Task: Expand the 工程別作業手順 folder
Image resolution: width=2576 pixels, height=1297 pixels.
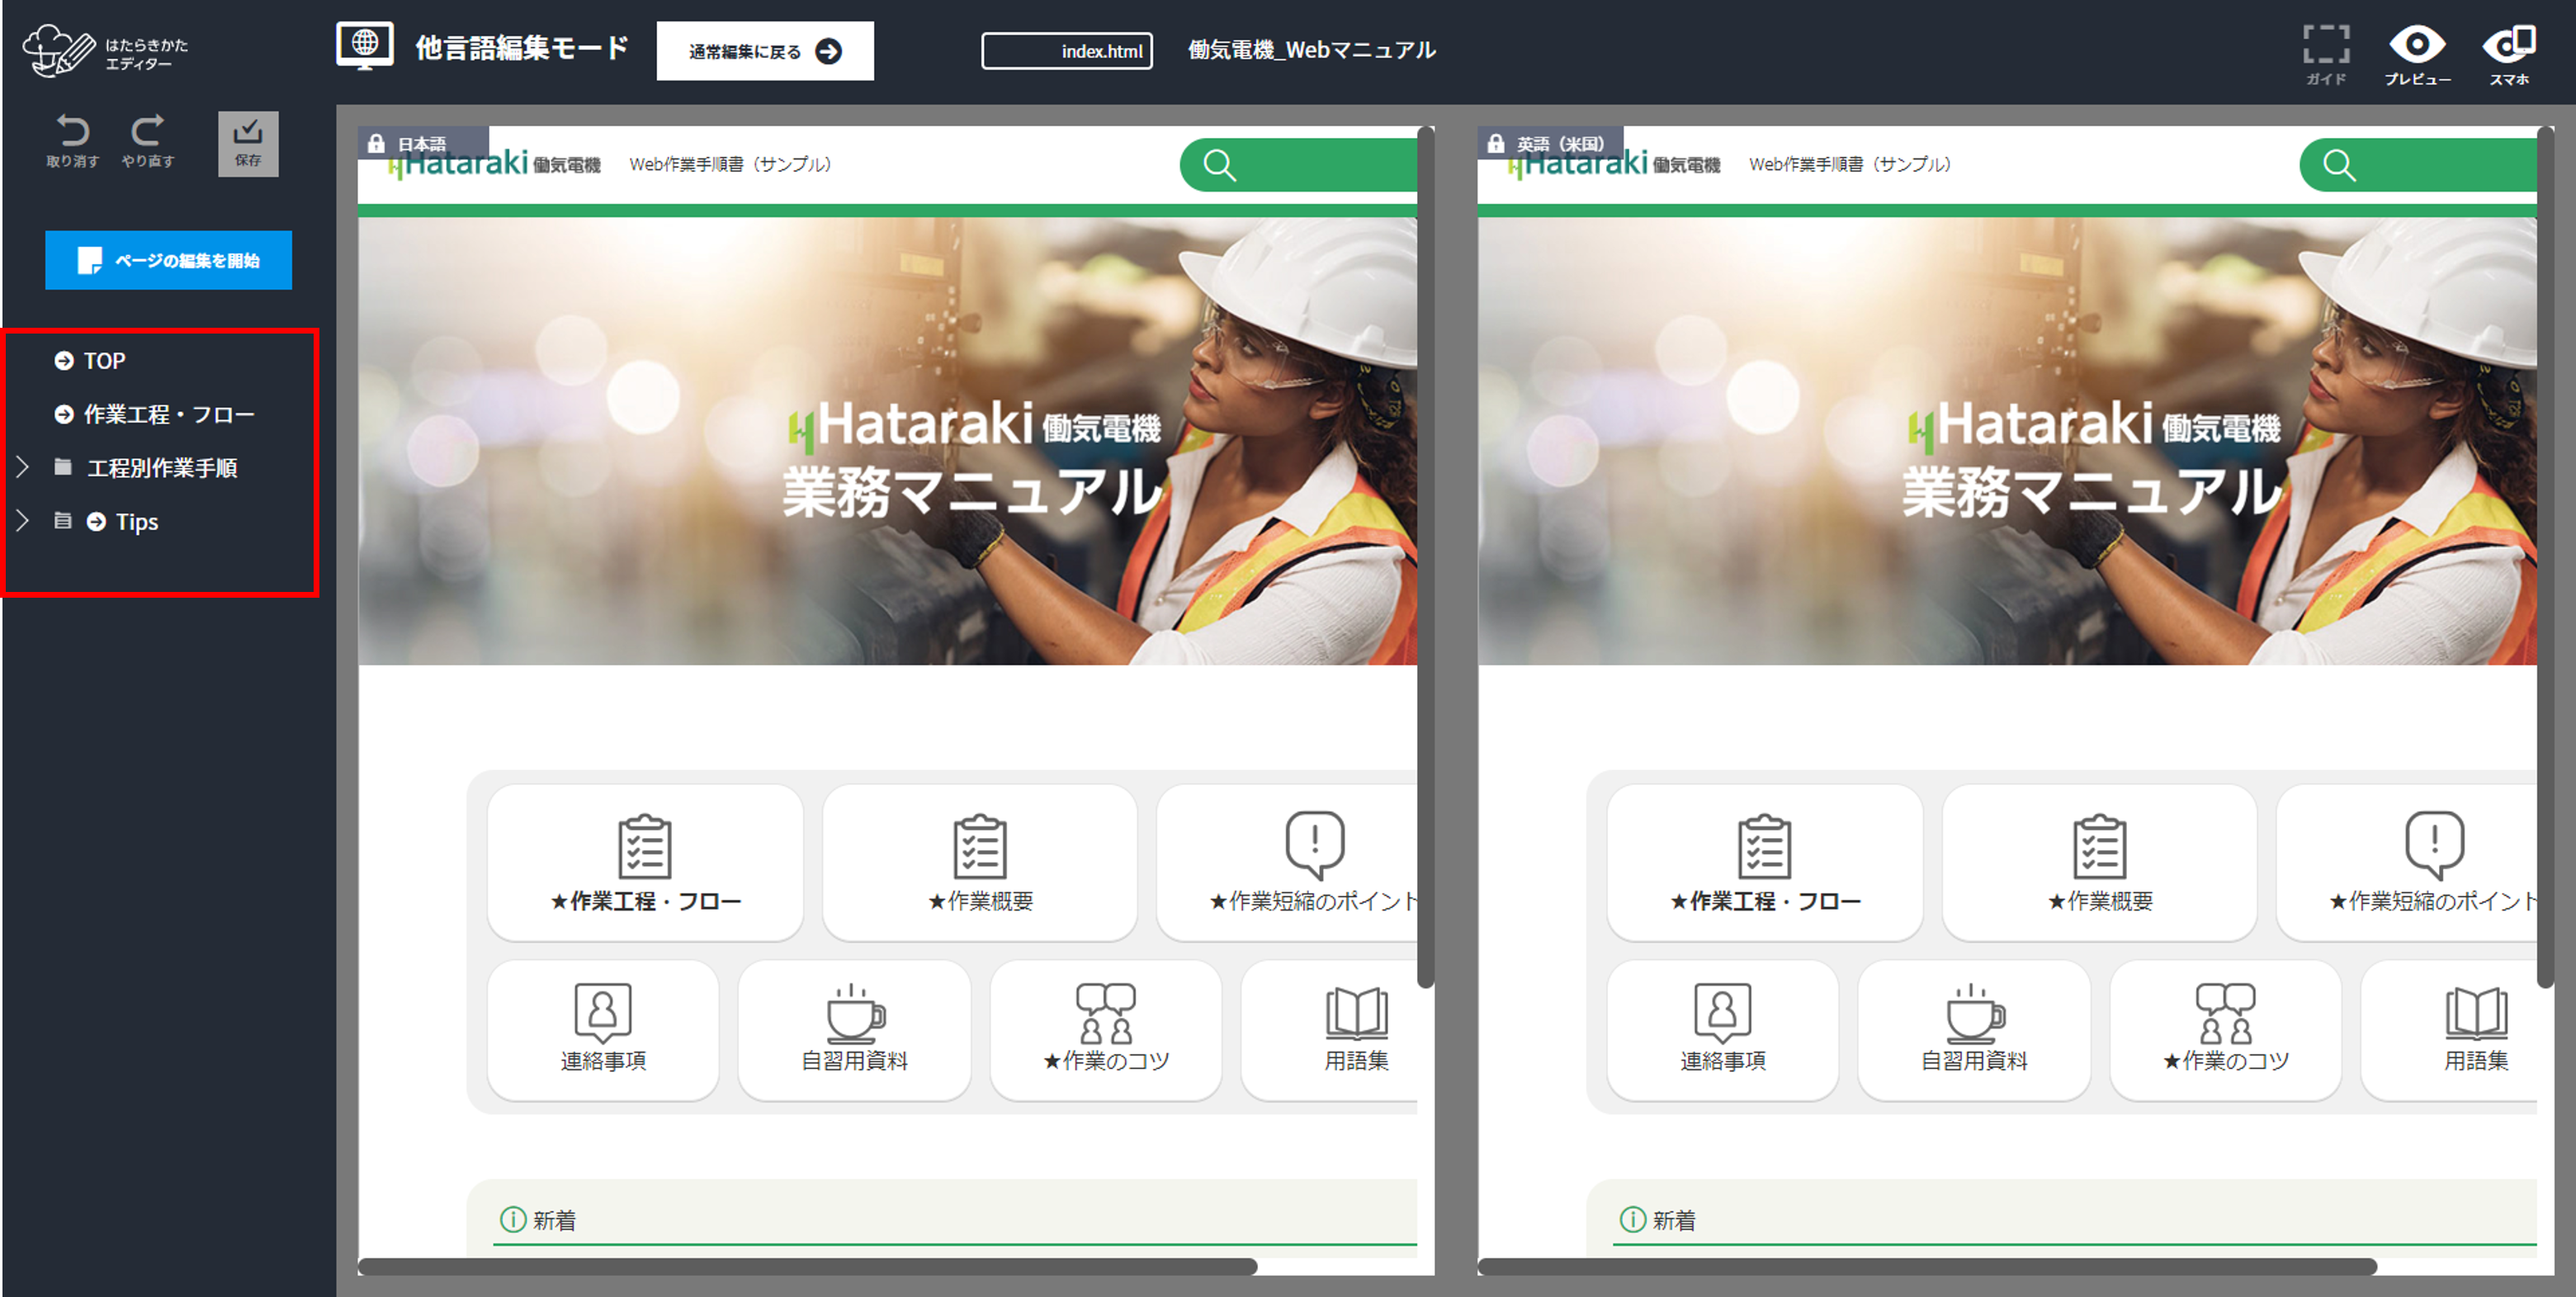Action: pos(23,467)
